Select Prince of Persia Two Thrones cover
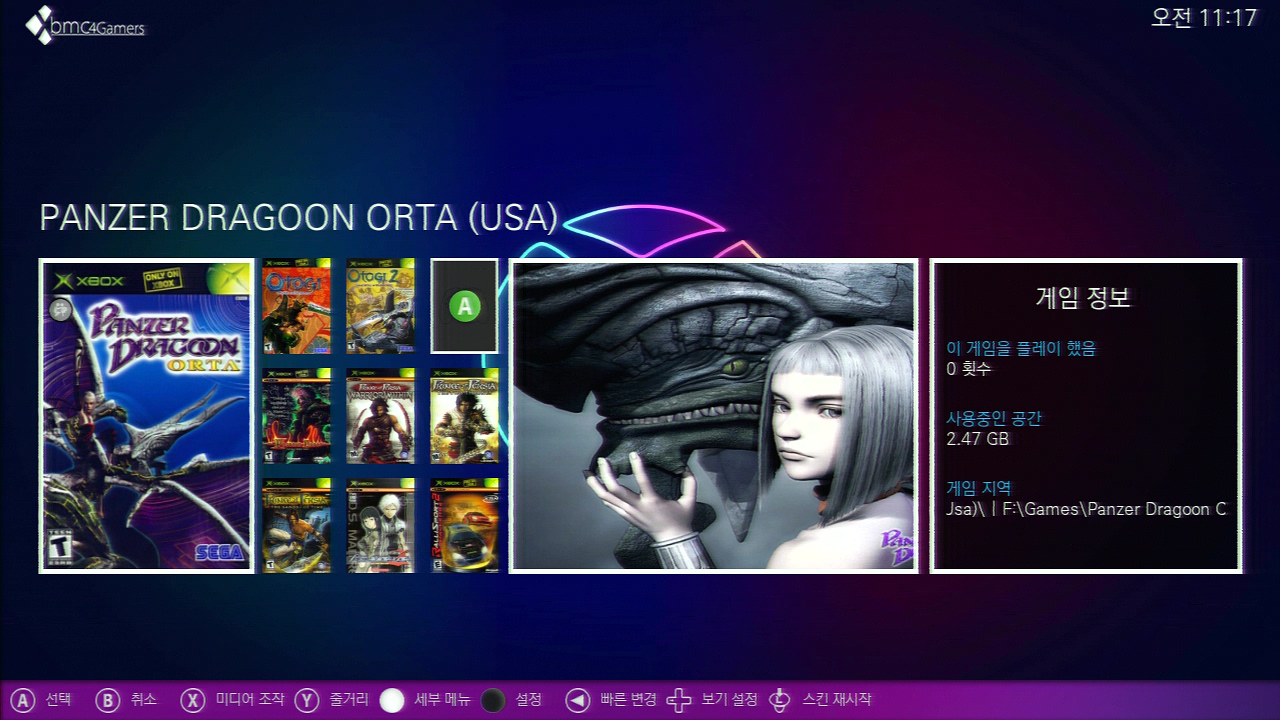 click(x=464, y=416)
